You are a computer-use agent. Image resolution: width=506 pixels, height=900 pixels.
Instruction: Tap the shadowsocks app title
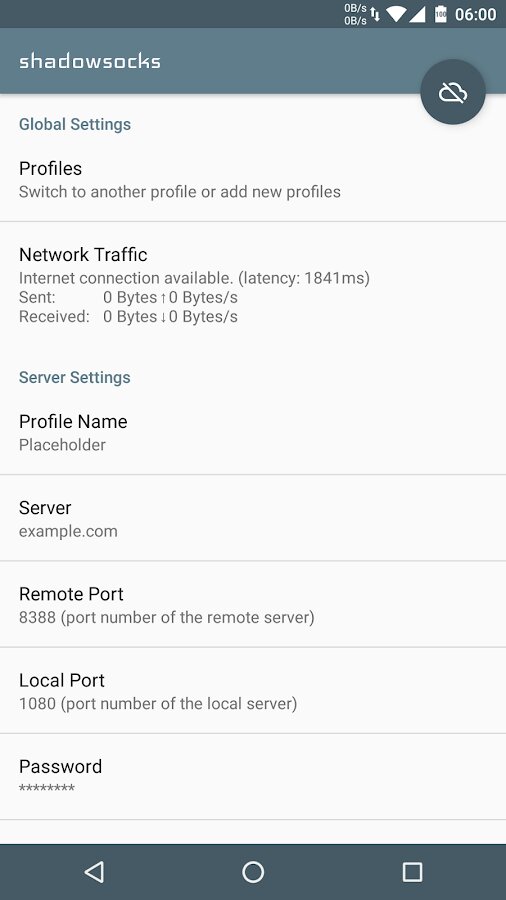point(89,61)
